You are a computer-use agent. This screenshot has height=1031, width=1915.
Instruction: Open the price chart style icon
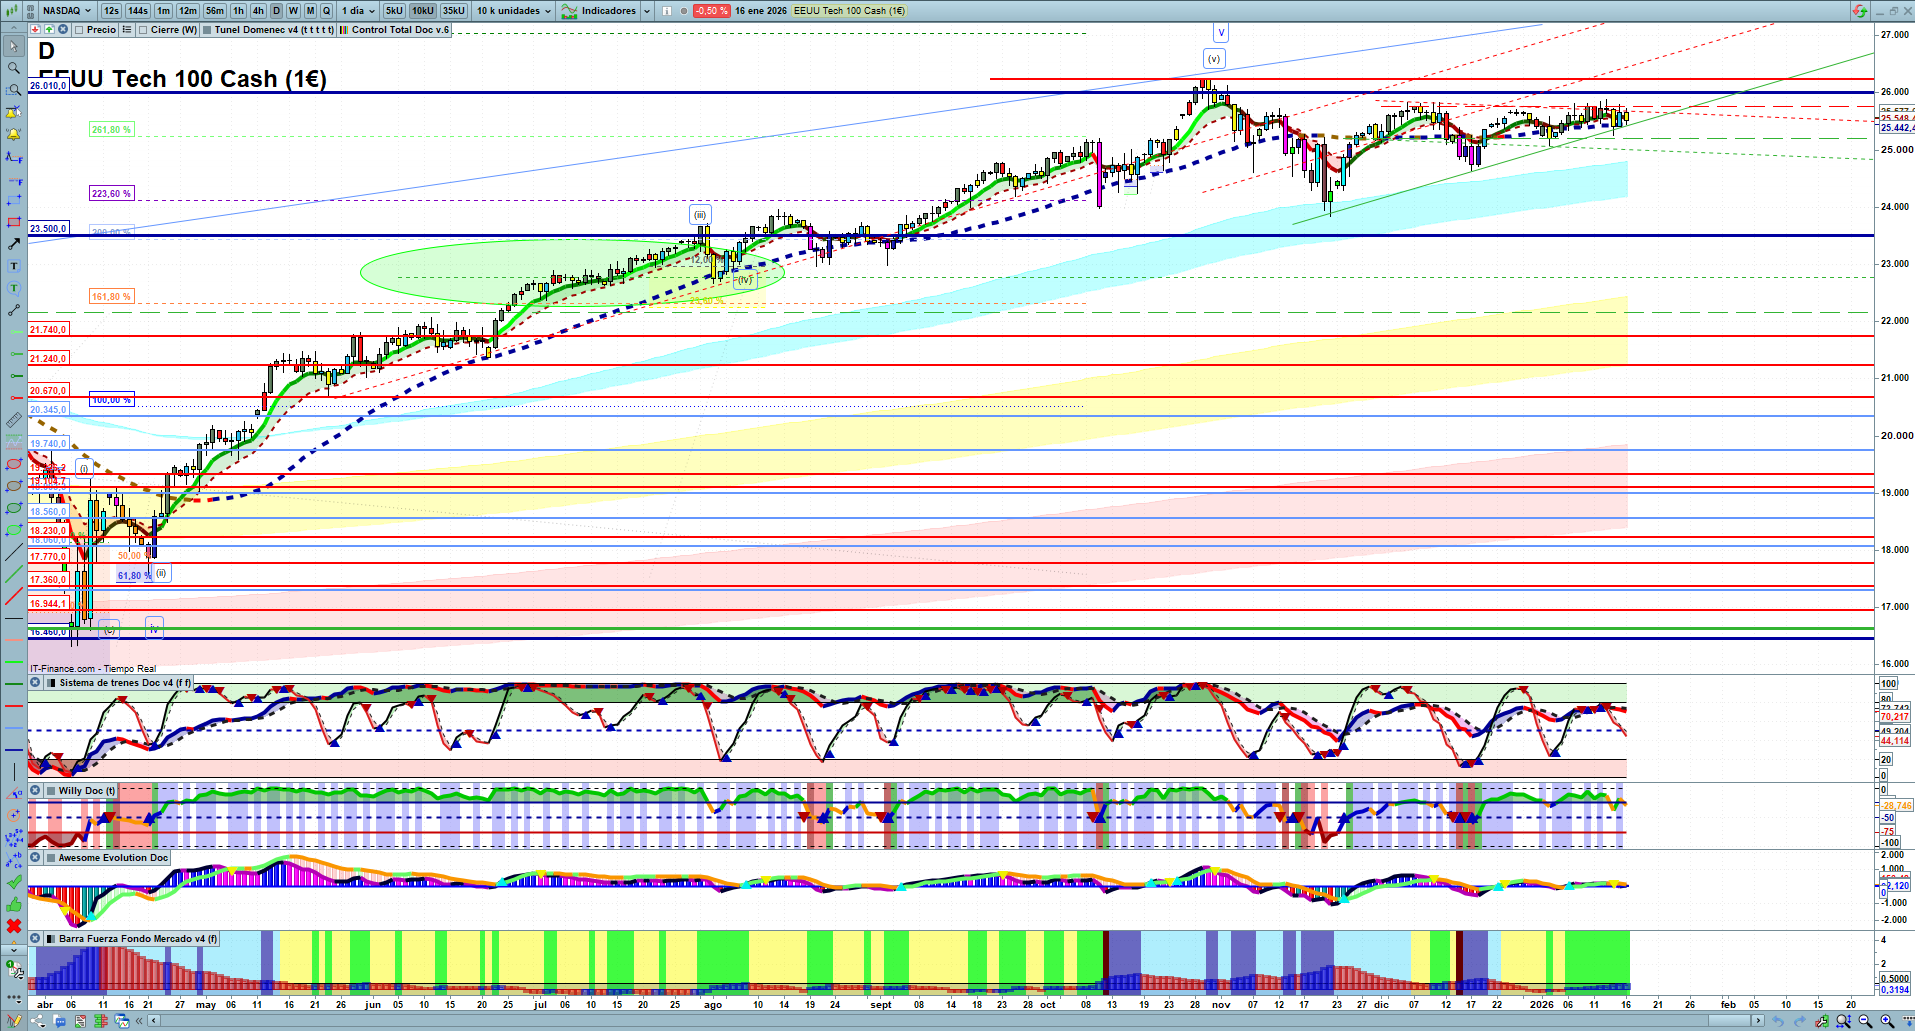[x=11, y=11]
